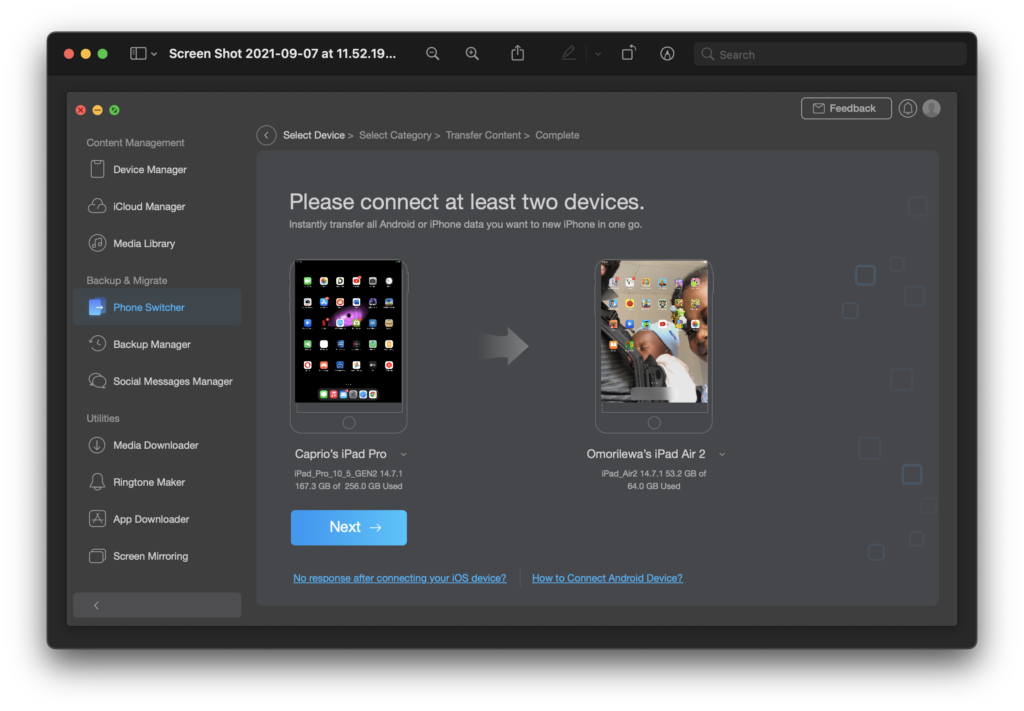Click into the Preview Search field
Viewport: 1024px width, 711px height.
(830, 54)
